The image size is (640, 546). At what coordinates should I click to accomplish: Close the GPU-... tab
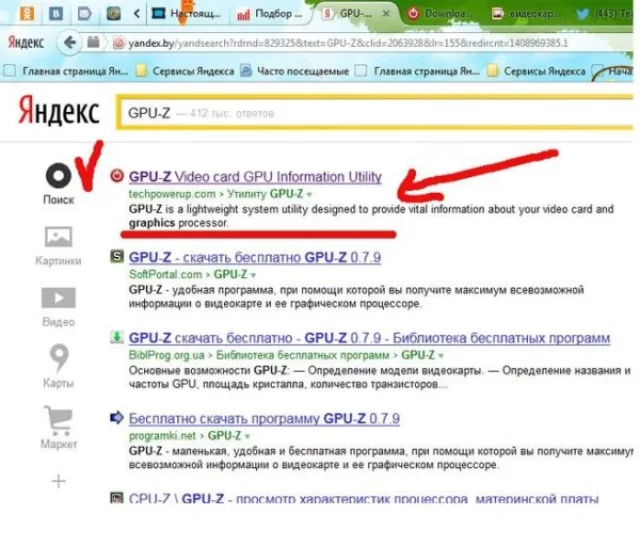[386, 14]
